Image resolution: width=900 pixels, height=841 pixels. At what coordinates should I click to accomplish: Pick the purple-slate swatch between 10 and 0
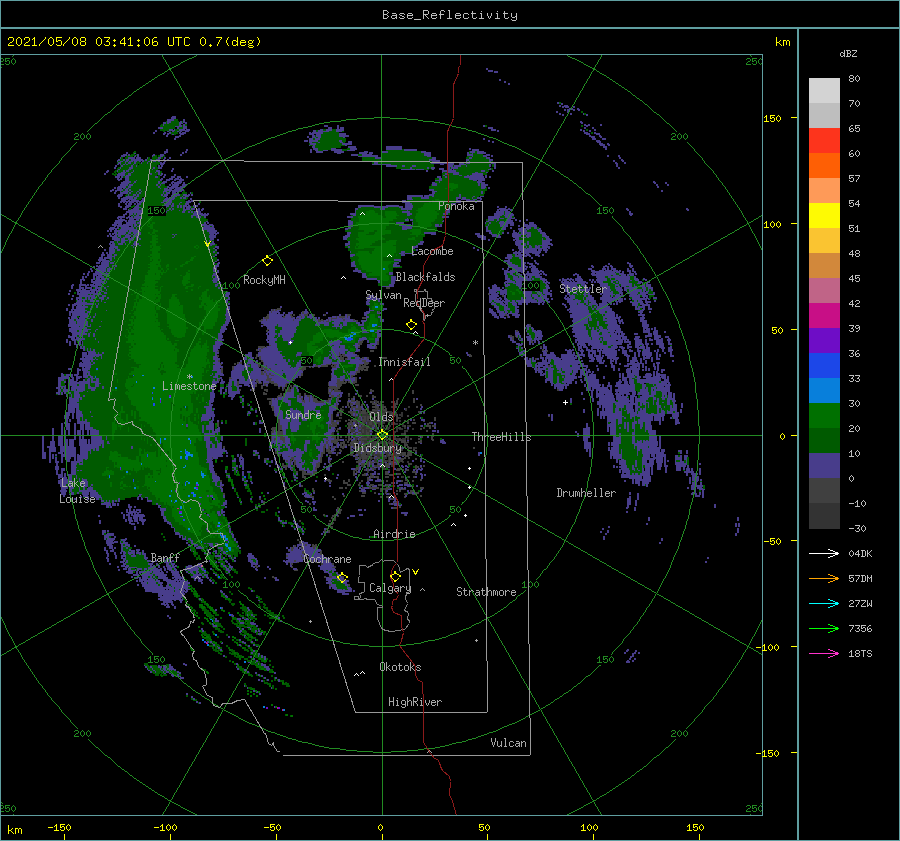(824, 466)
